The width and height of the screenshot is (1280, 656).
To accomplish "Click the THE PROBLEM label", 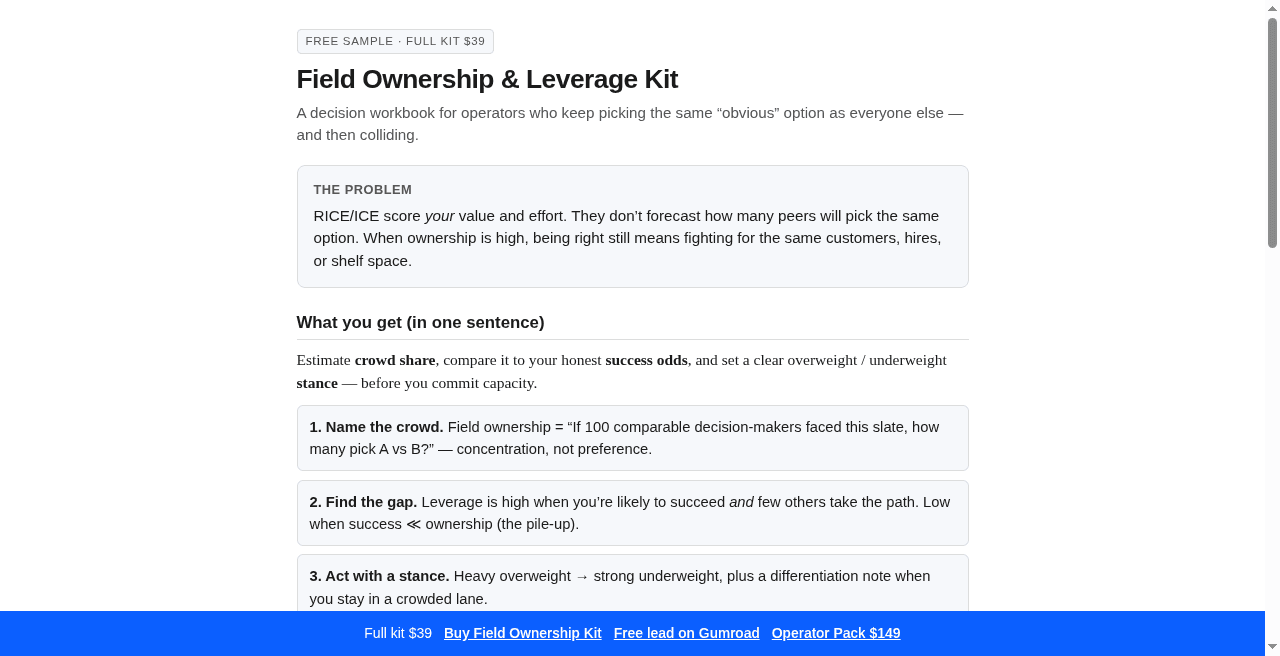I will tap(362, 190).
